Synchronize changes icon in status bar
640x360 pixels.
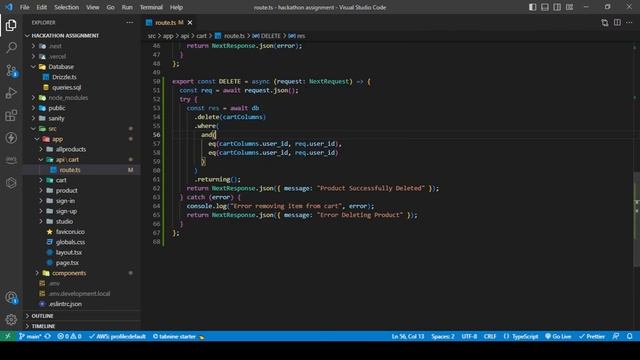pyautogui.click(x=48, y=336)
